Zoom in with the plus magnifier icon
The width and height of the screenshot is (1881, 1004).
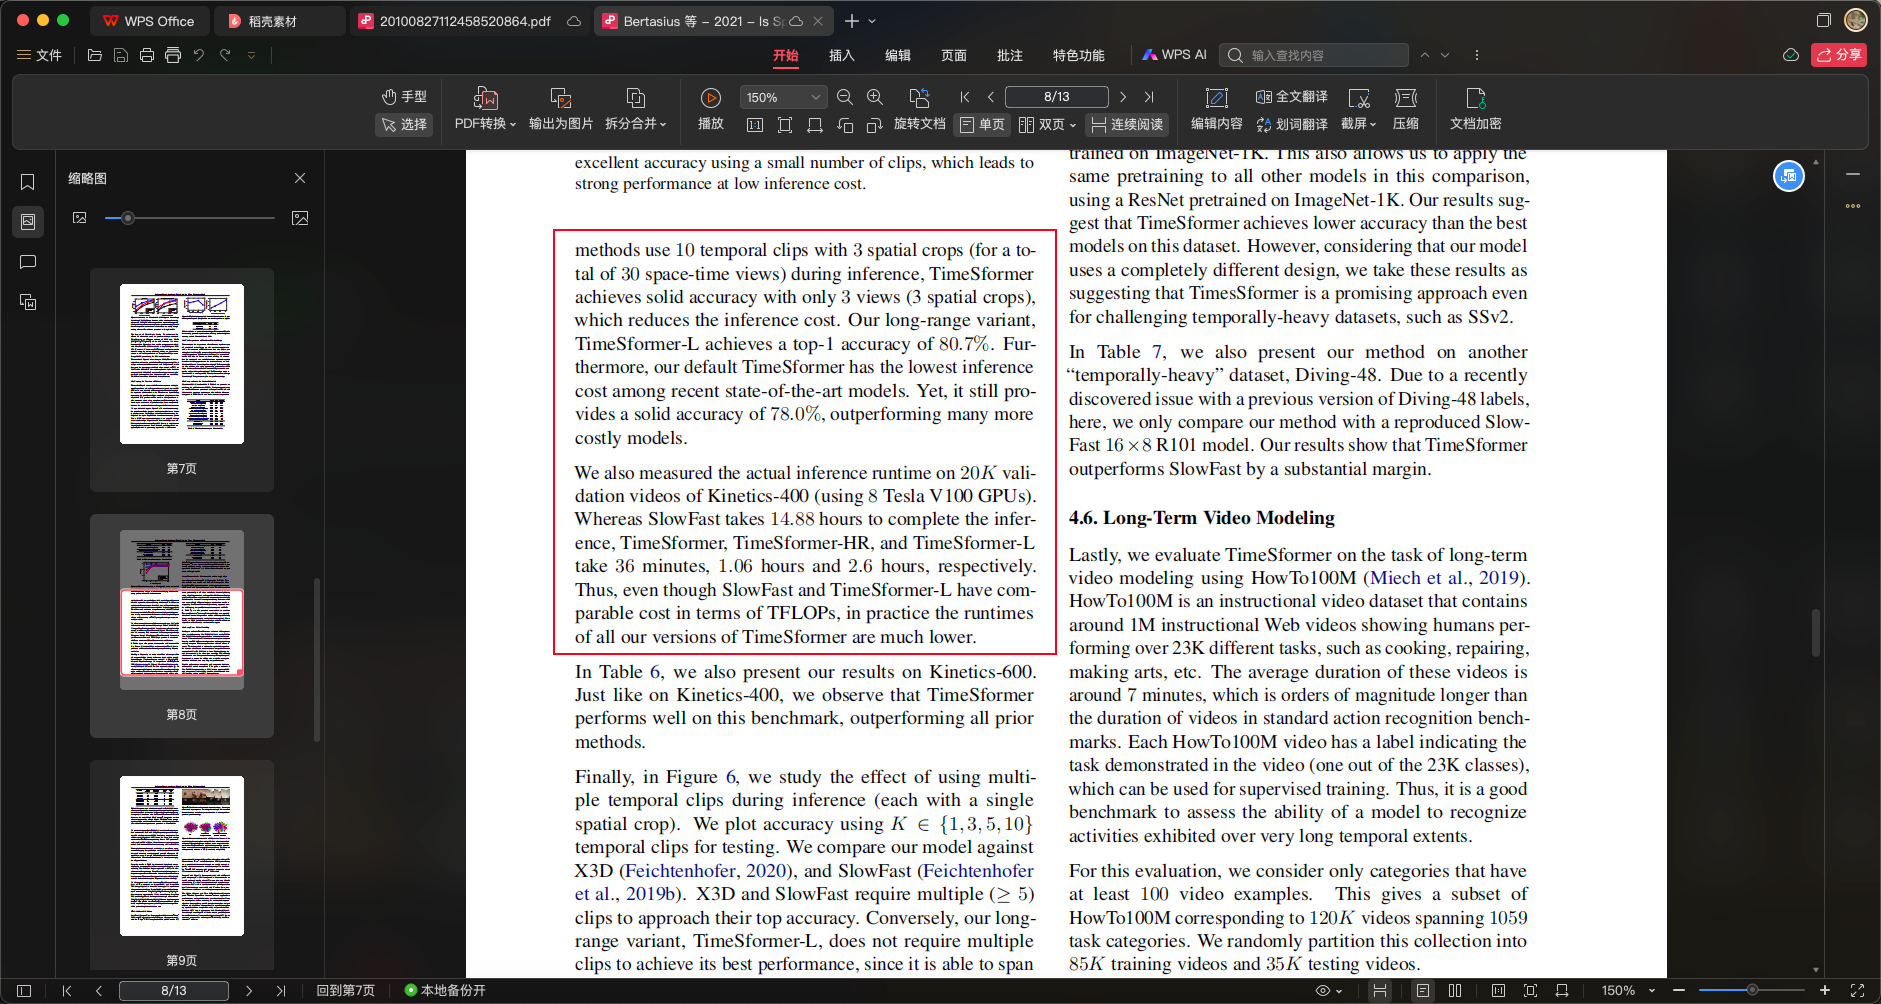point(875,97)
